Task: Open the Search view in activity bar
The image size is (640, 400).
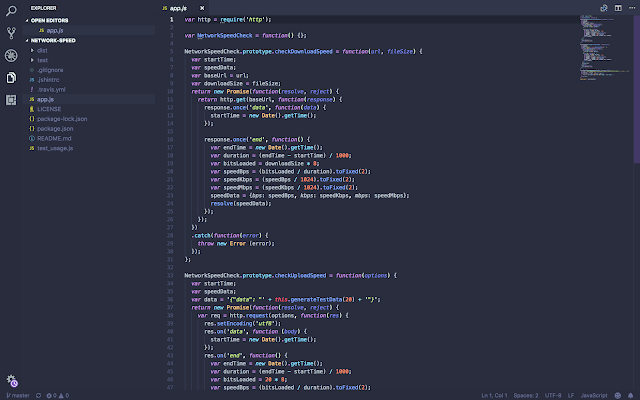Action: coord(11,11)
